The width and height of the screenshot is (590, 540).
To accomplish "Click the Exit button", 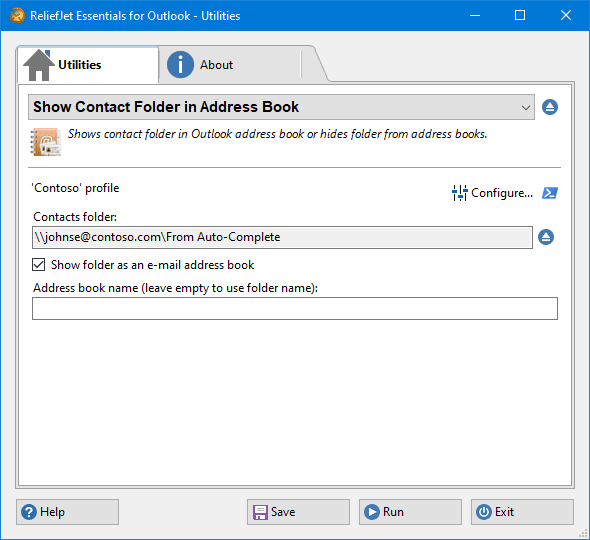I will pos(522,512).
